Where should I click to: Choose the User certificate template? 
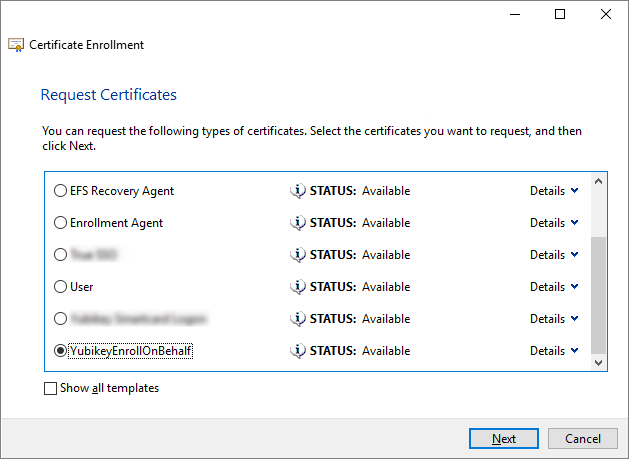pyautogui.click(x=61, y=287)
